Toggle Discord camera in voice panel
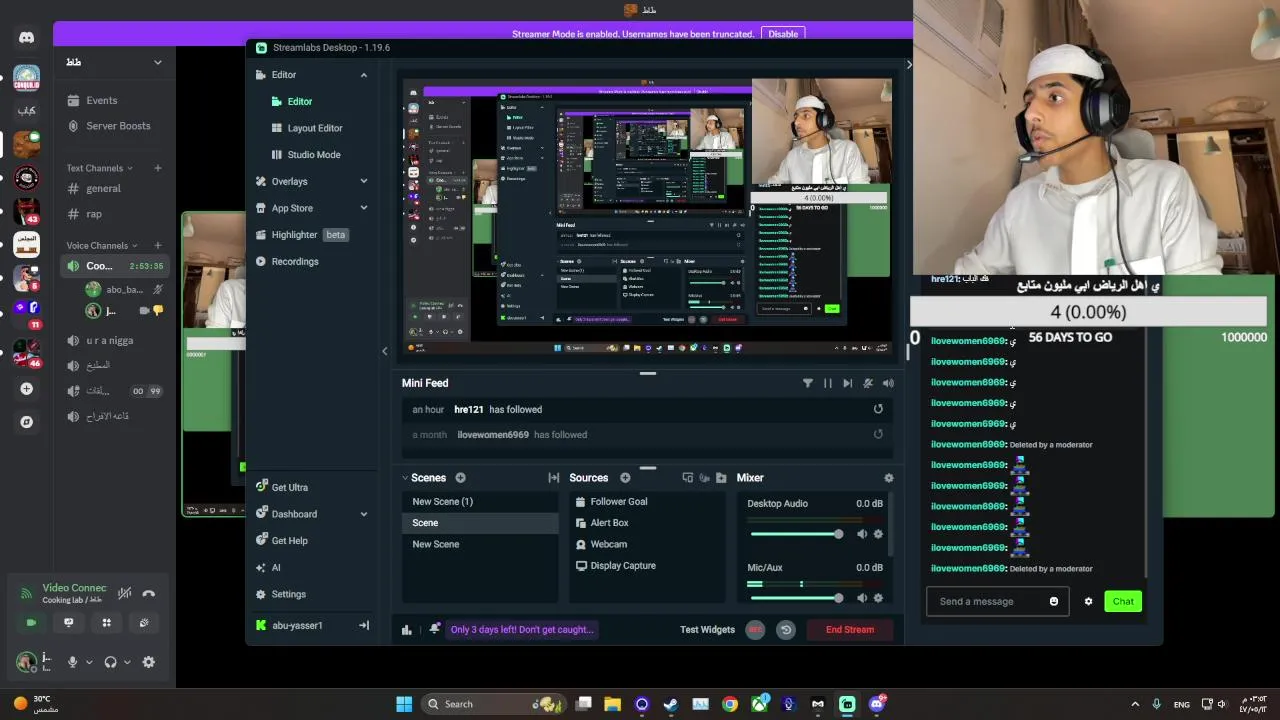Image resolution: width=1280 pixels, height=720 pixels. [x=31, y=622]
